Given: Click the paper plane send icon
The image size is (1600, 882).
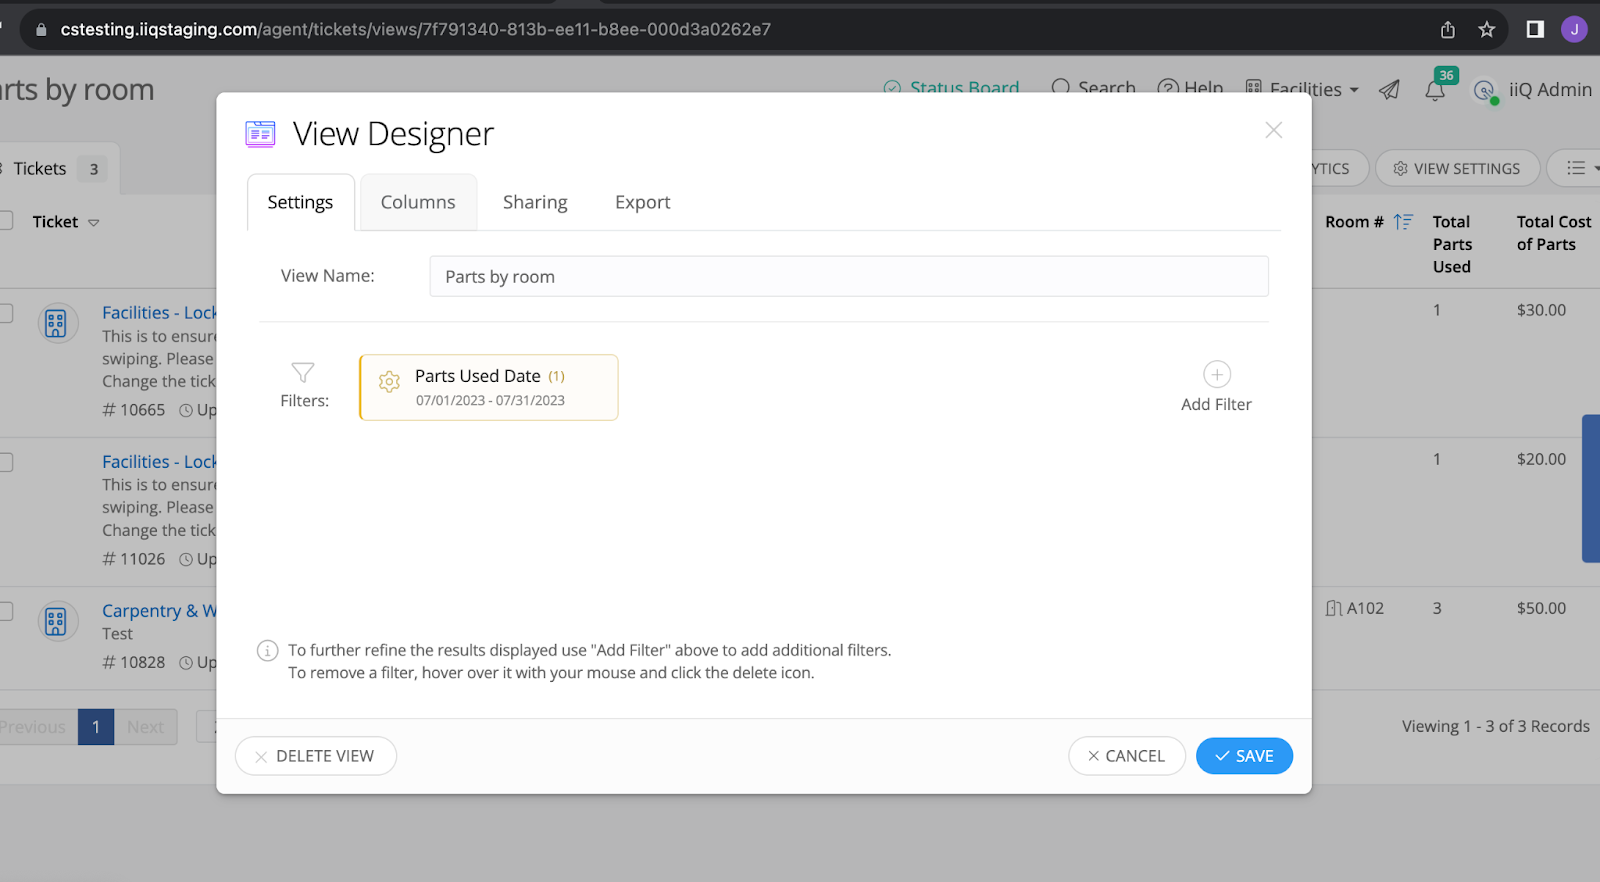Looking at the screenshot, I should (1389, 90).
